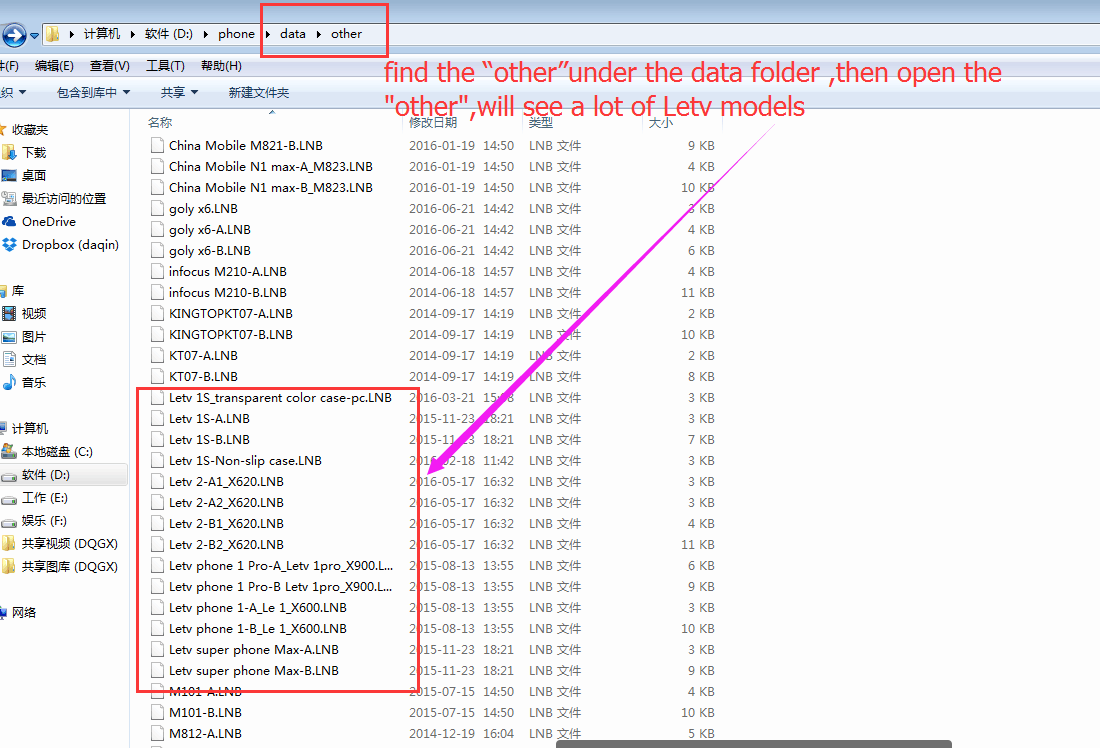This screenshot has height=748, width=1100.
Task: Click the Back navigation arrow button
Action: pyautogui.click(x=13, y=34)
